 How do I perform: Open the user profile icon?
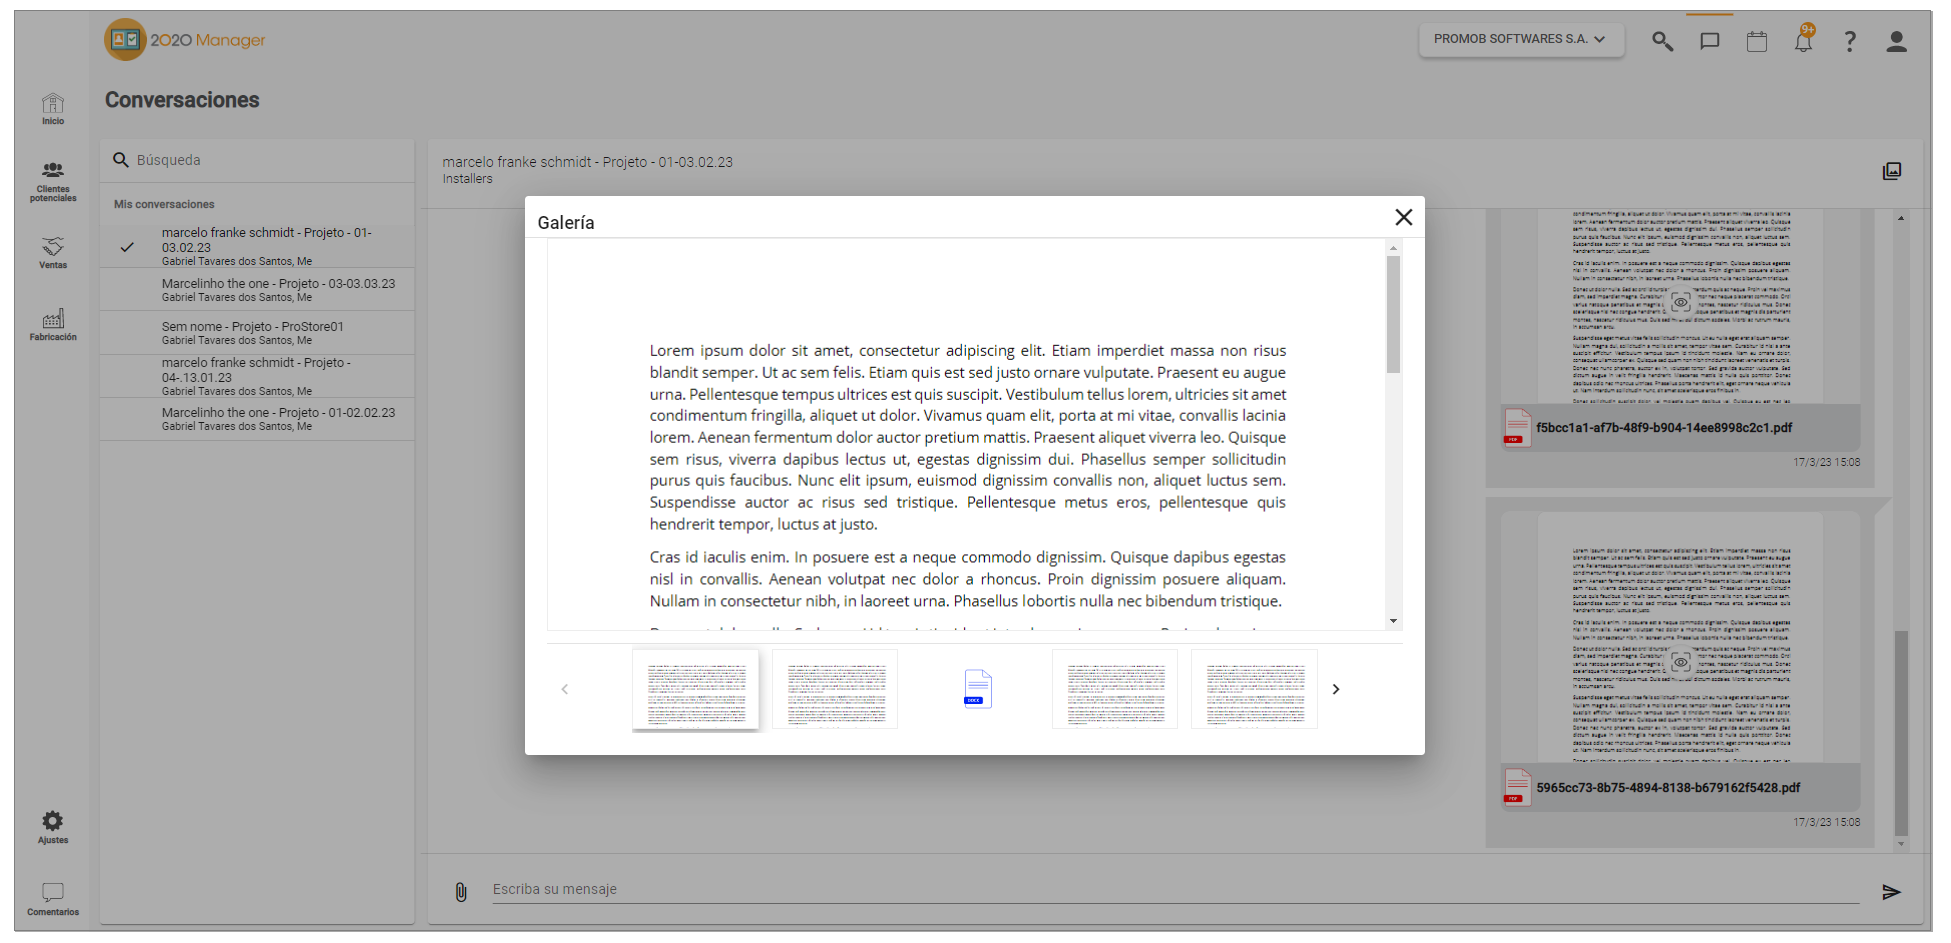click(1896, 41)
